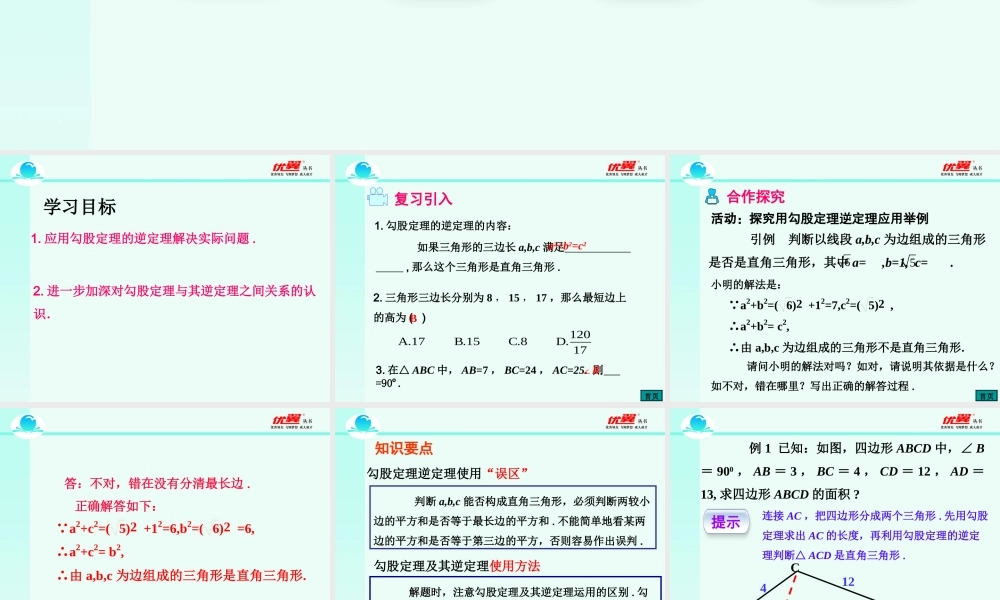Viewport: 1000px width, 600px height.
Task: Expand the blank answer line after 满足 b²=c²
Action: [x=600, y=250]
